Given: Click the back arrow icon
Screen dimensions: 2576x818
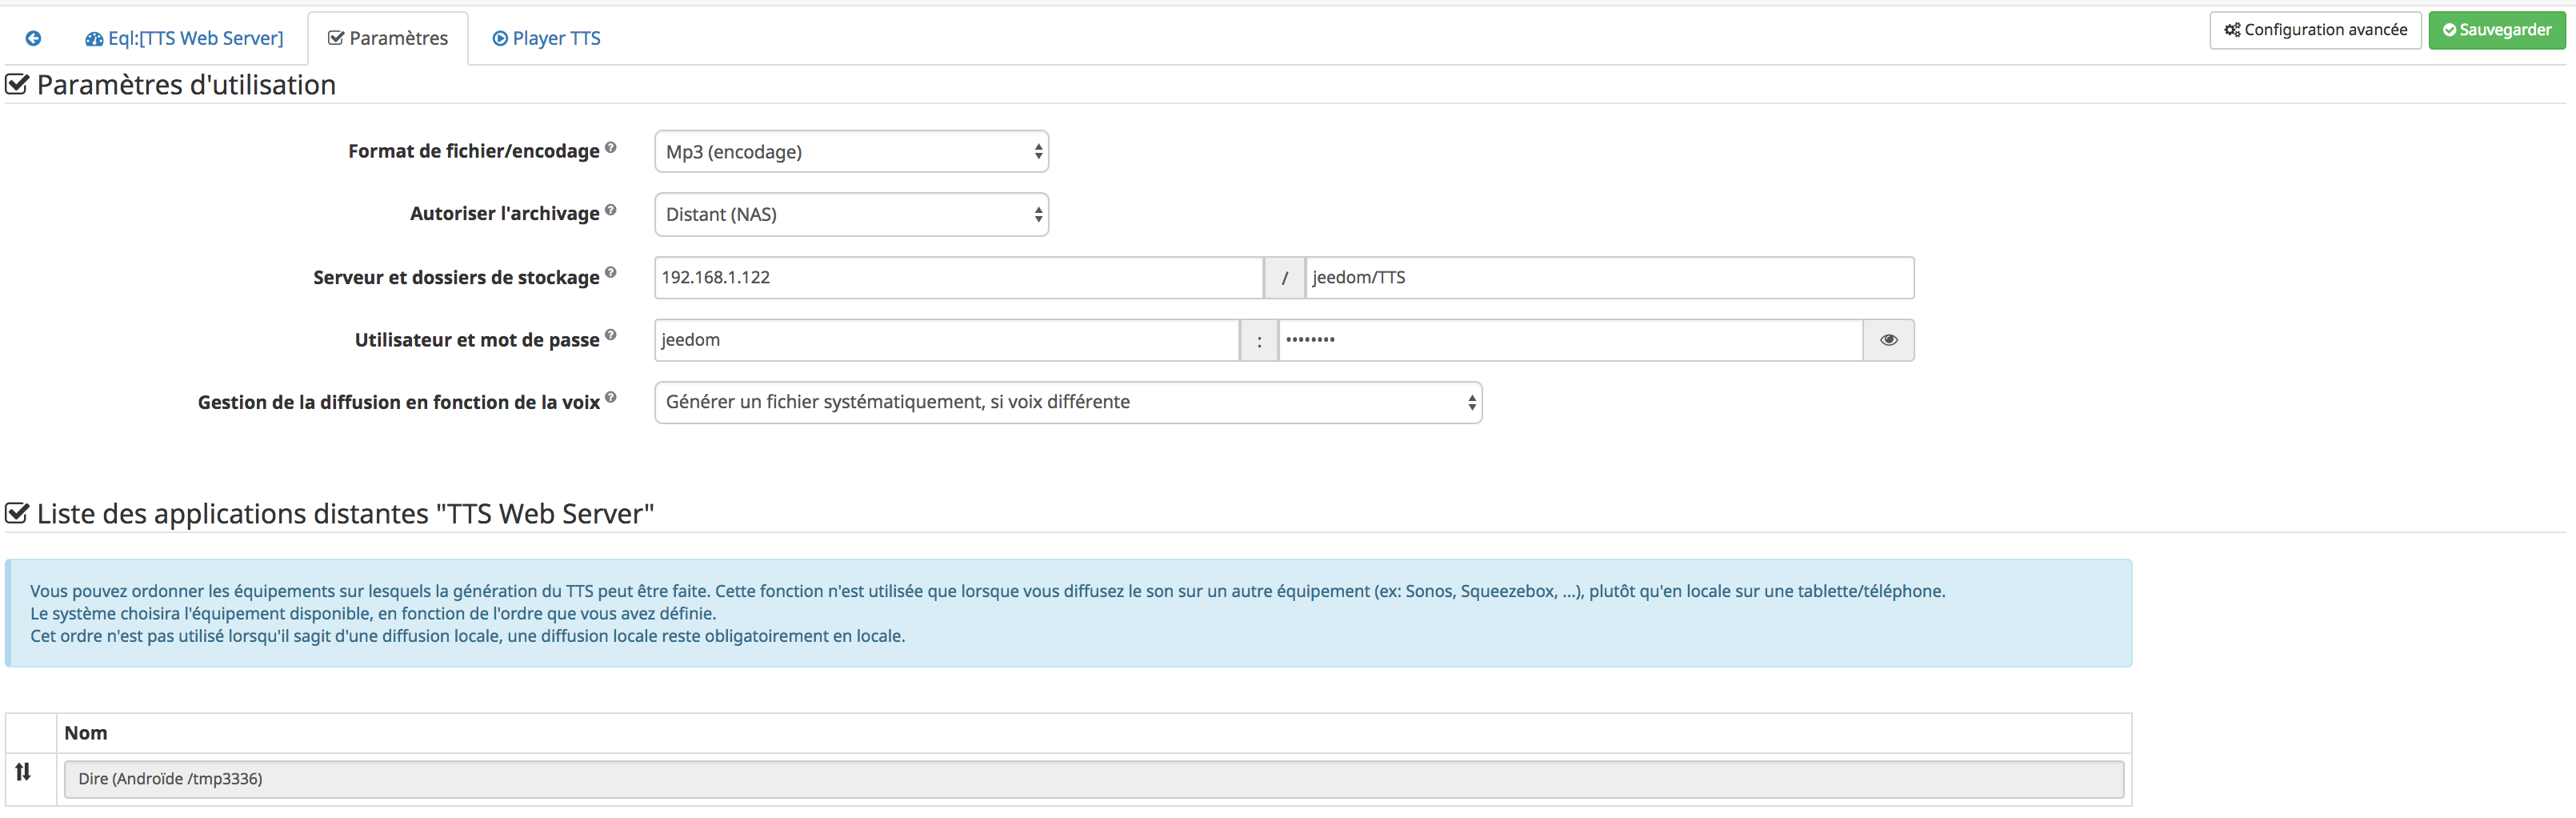Looking at the screenshot, I should coord(33,38).
